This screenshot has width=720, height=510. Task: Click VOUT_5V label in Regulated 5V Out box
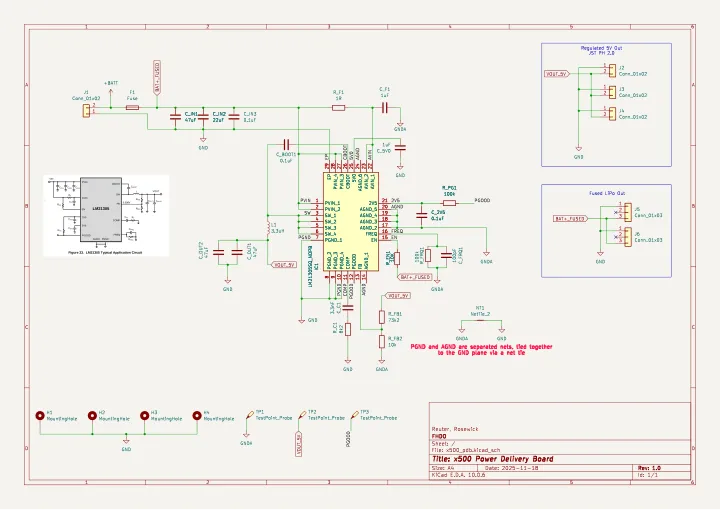click(x=557, y=73)
